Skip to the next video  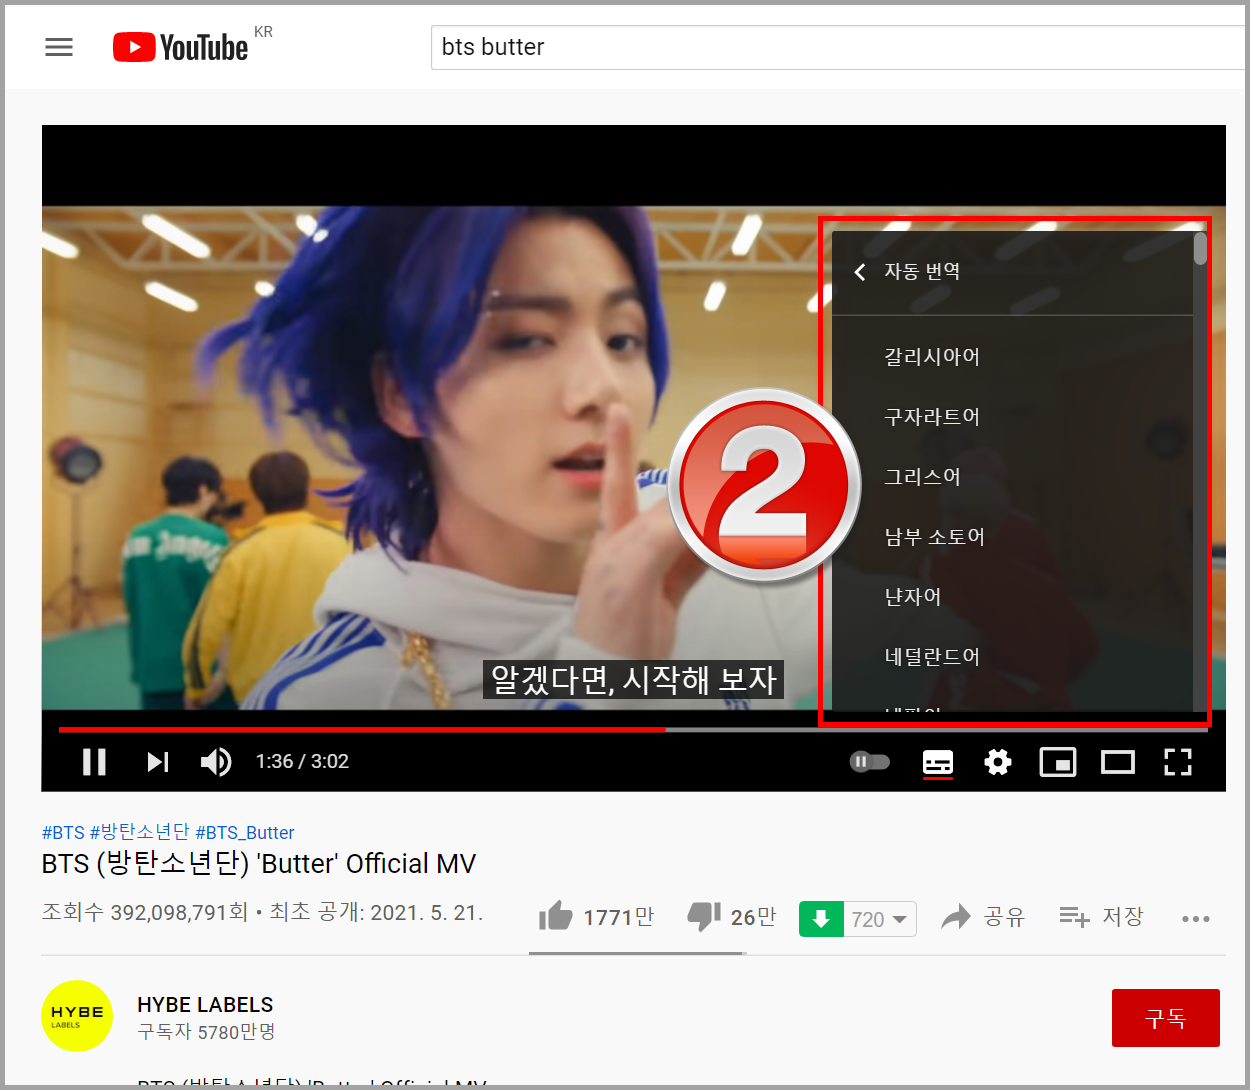157,762
